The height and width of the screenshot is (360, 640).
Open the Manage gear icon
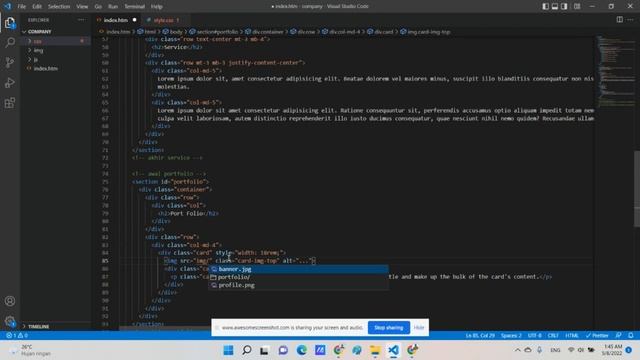tap(10, 321)
